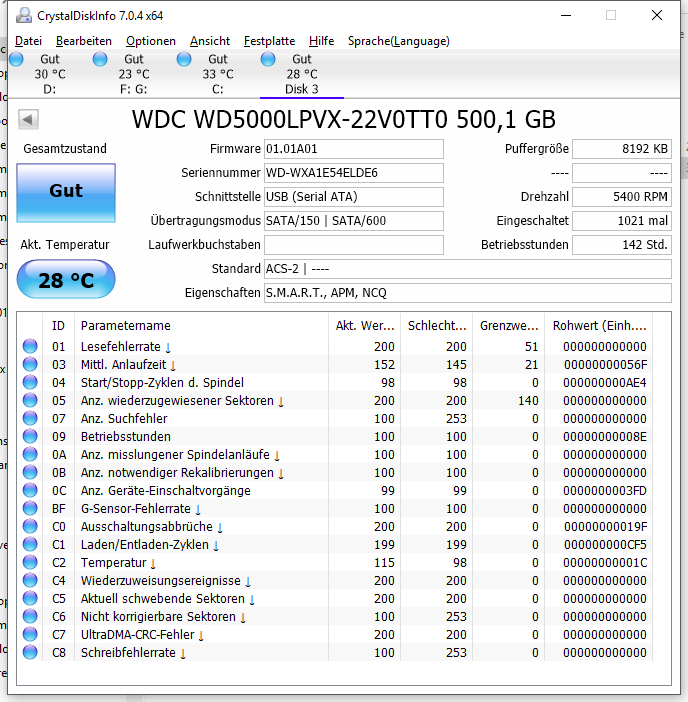The height and width of the screenshot is (702, 688).
Task: Click status orb of Temperatur C2 row
Action: (30, 562)
